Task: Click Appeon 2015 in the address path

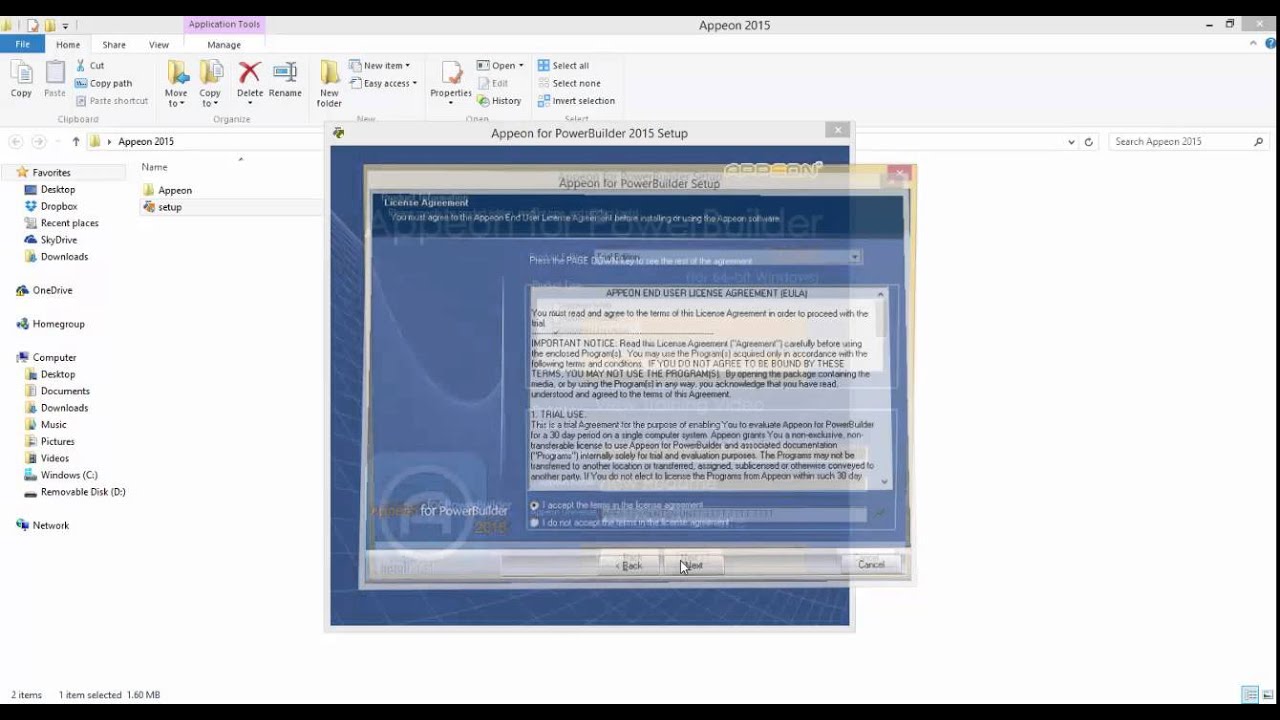Action: [x=146, y=142]
